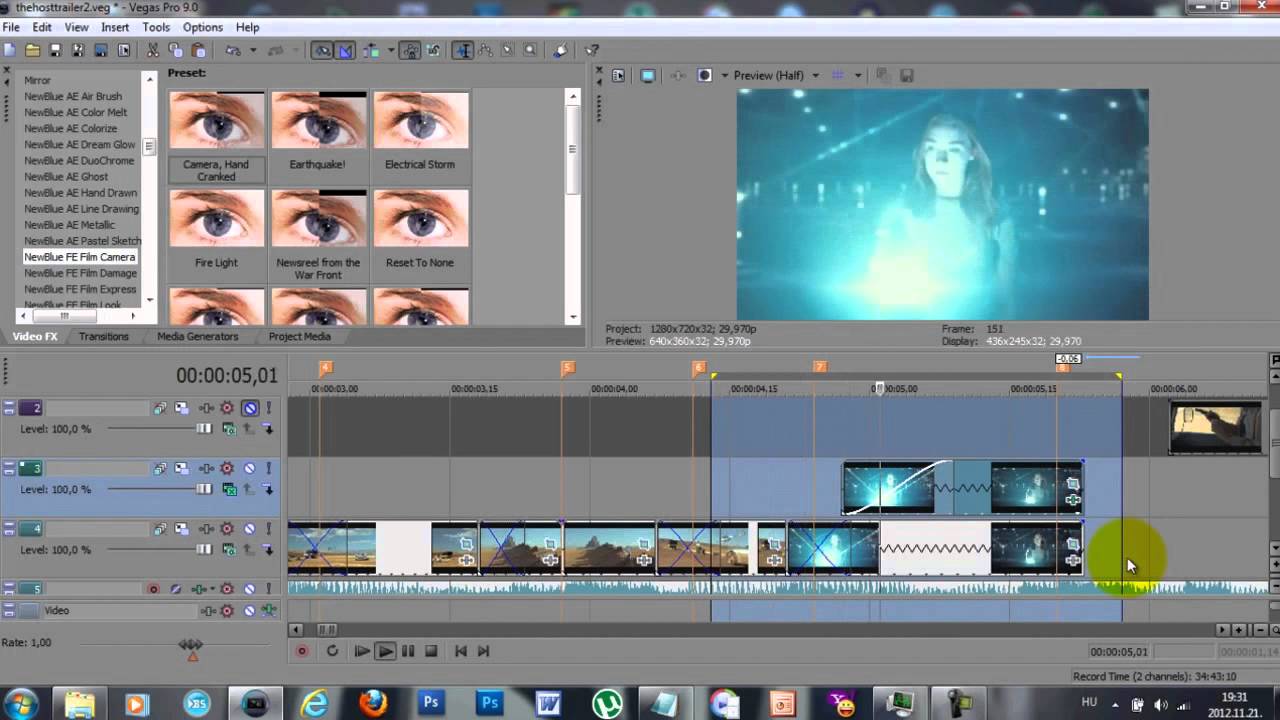Select the Zoom magnifier tool icon
The width and height of the screenshot is (1280, 720).
pos(530,50)
